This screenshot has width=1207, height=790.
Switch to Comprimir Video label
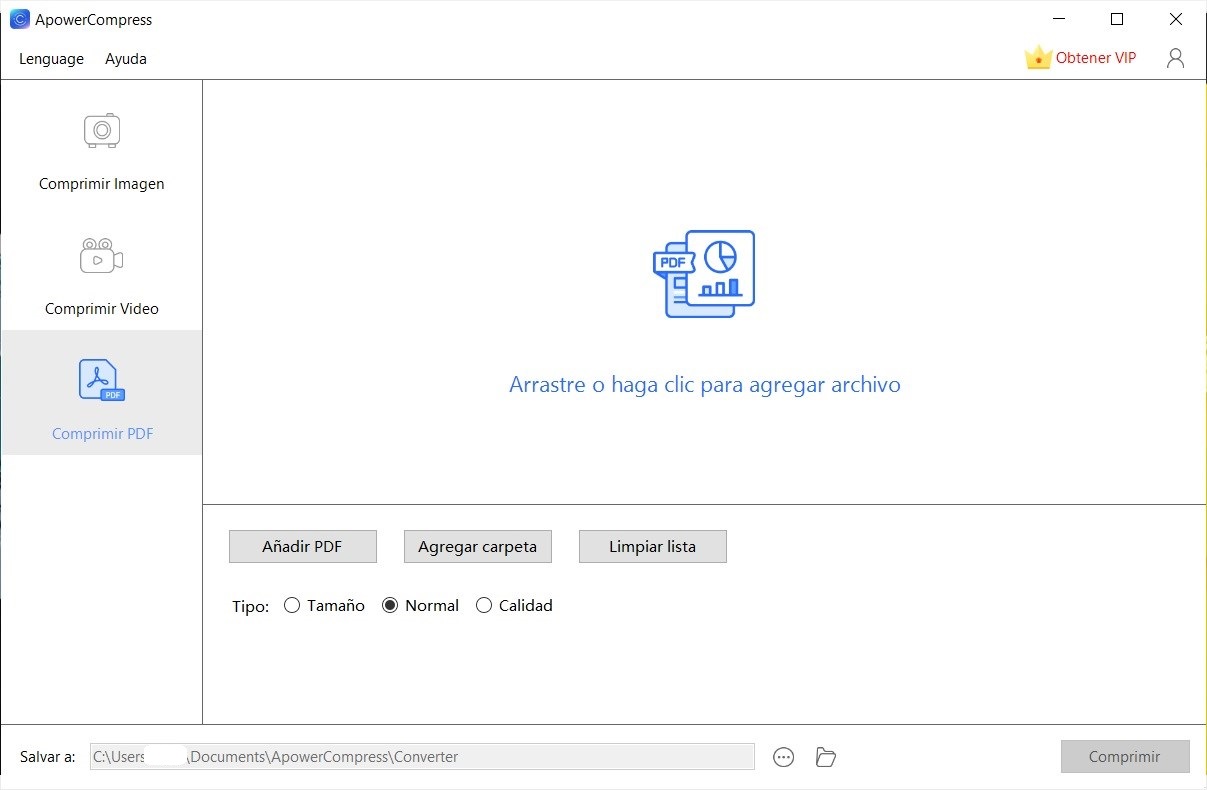click(x=102, y=309)
